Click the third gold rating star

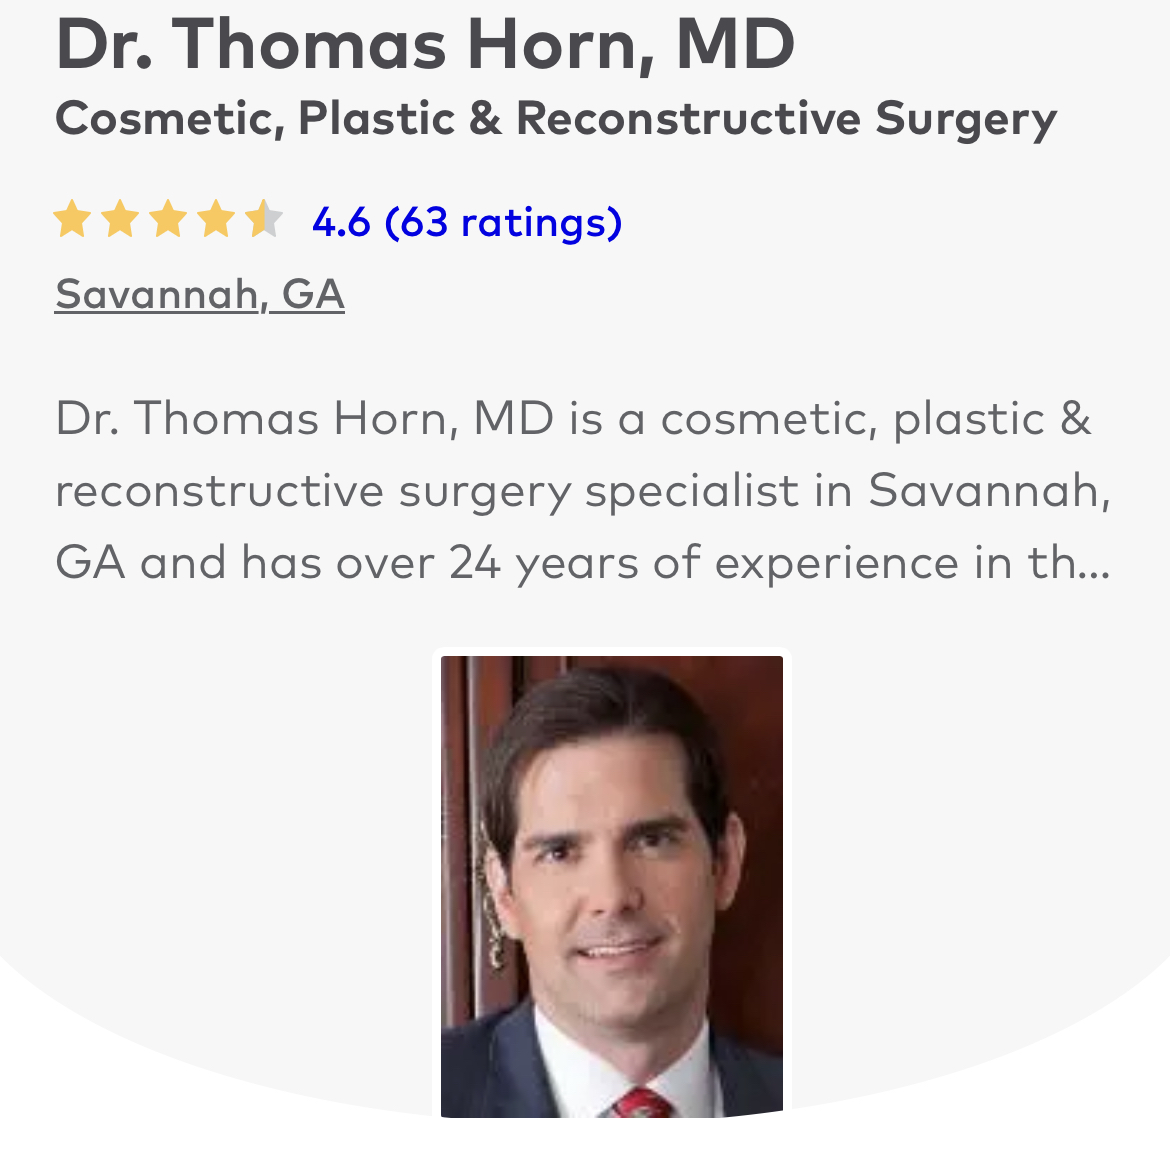168,219
